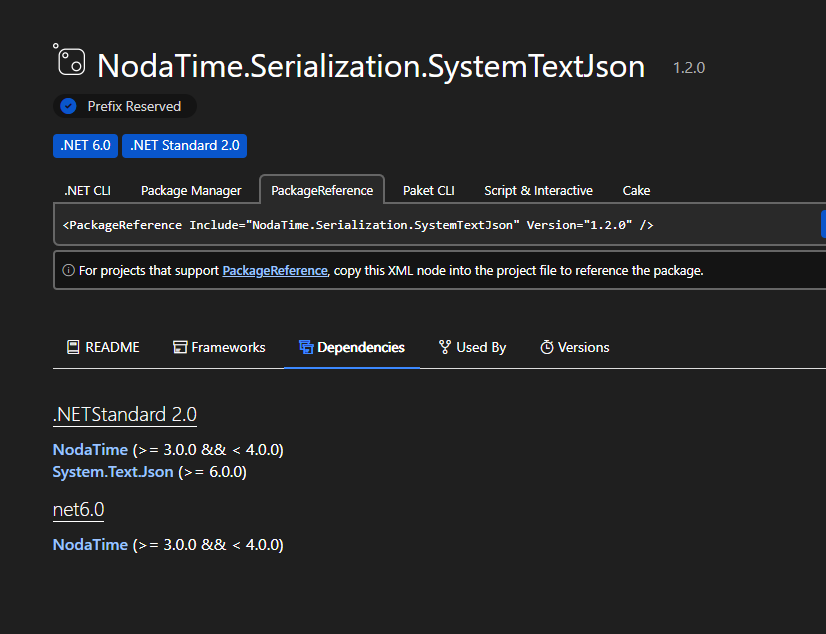826x634 pixels.
Task: Open the Paket CLI tab
Action: click(x=429, y=190)
